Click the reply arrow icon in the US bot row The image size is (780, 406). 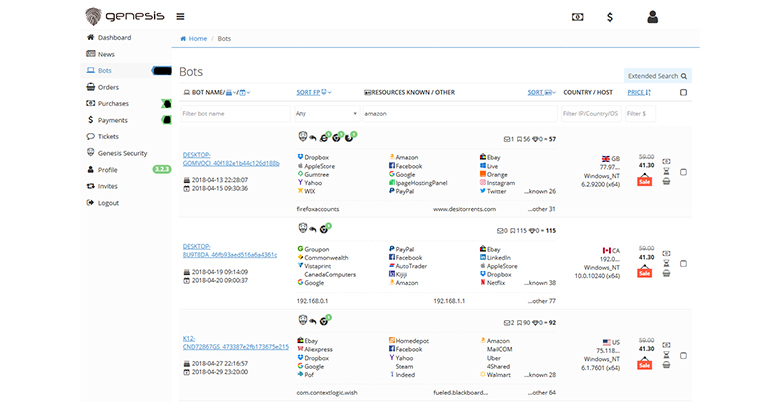(x=313, y=321)
